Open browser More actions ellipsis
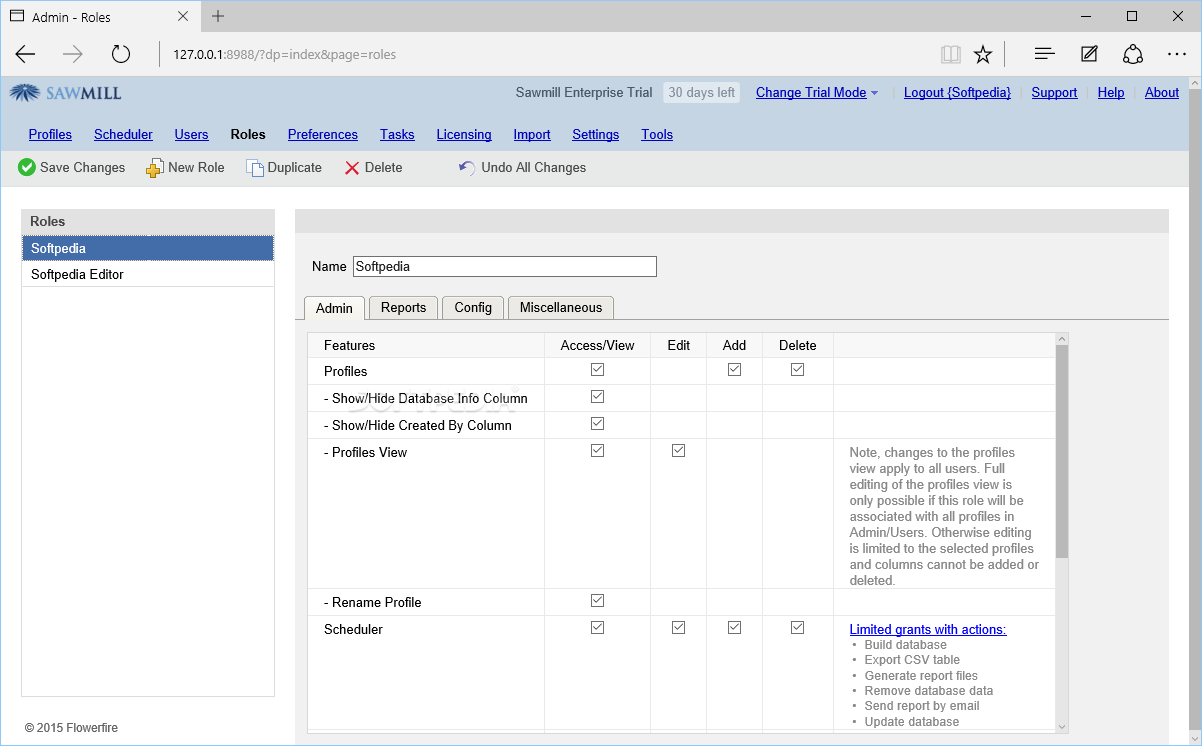Screen dimensions: 1202x746 [x=1177, y=54]
